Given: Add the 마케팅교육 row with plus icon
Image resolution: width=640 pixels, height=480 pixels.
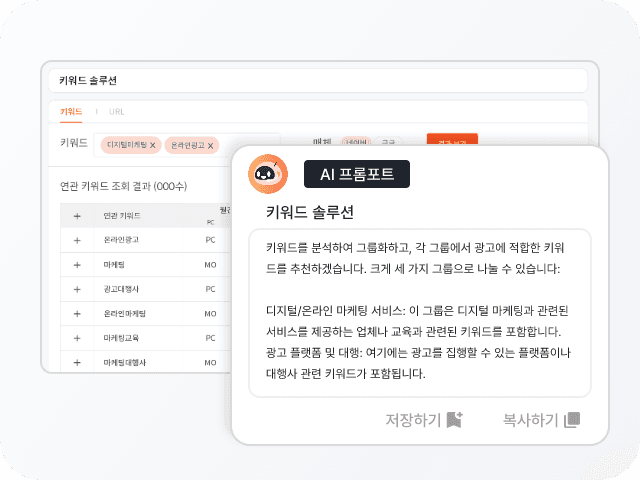Looking at the screenshot, I should [x=77, y=338].
